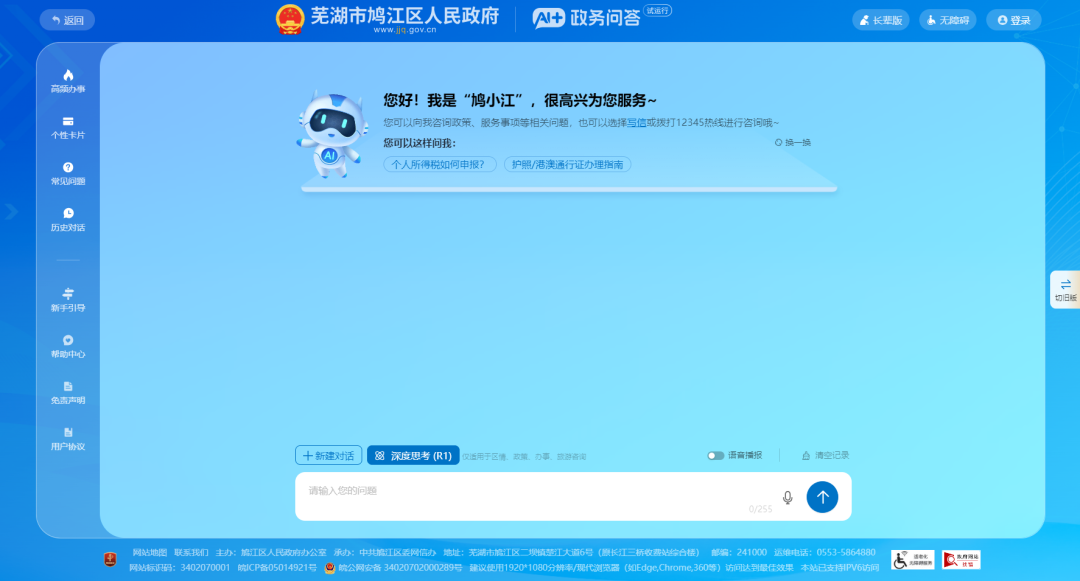
Task: Submit question with the blue send arrow
Action: pyautogui.click(x=822, y=497)
